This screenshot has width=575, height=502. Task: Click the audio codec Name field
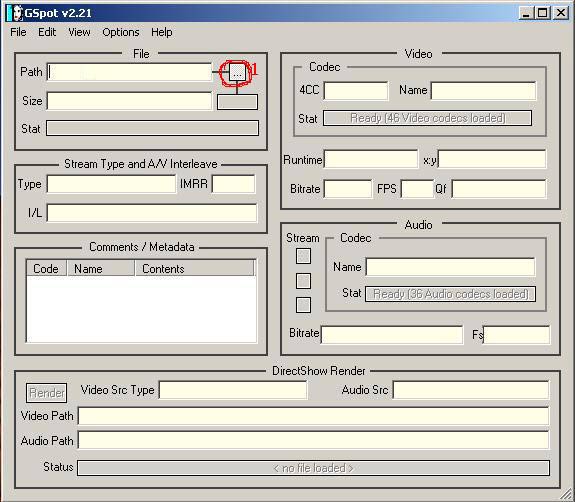point(450,267)
